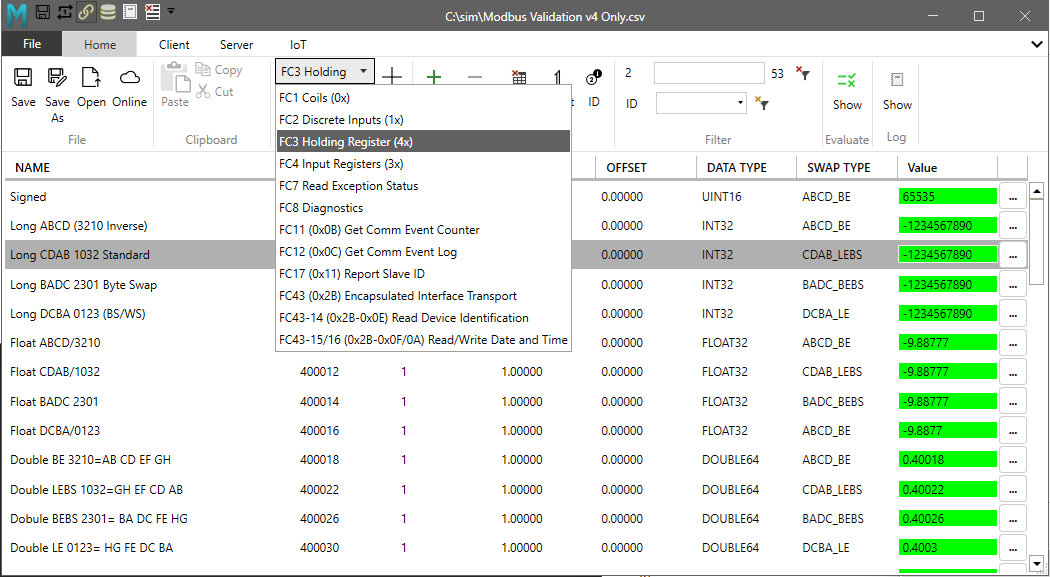
Task: Click ellipsis button for Float CDAB/1032 row
Action: (1012, 372)
